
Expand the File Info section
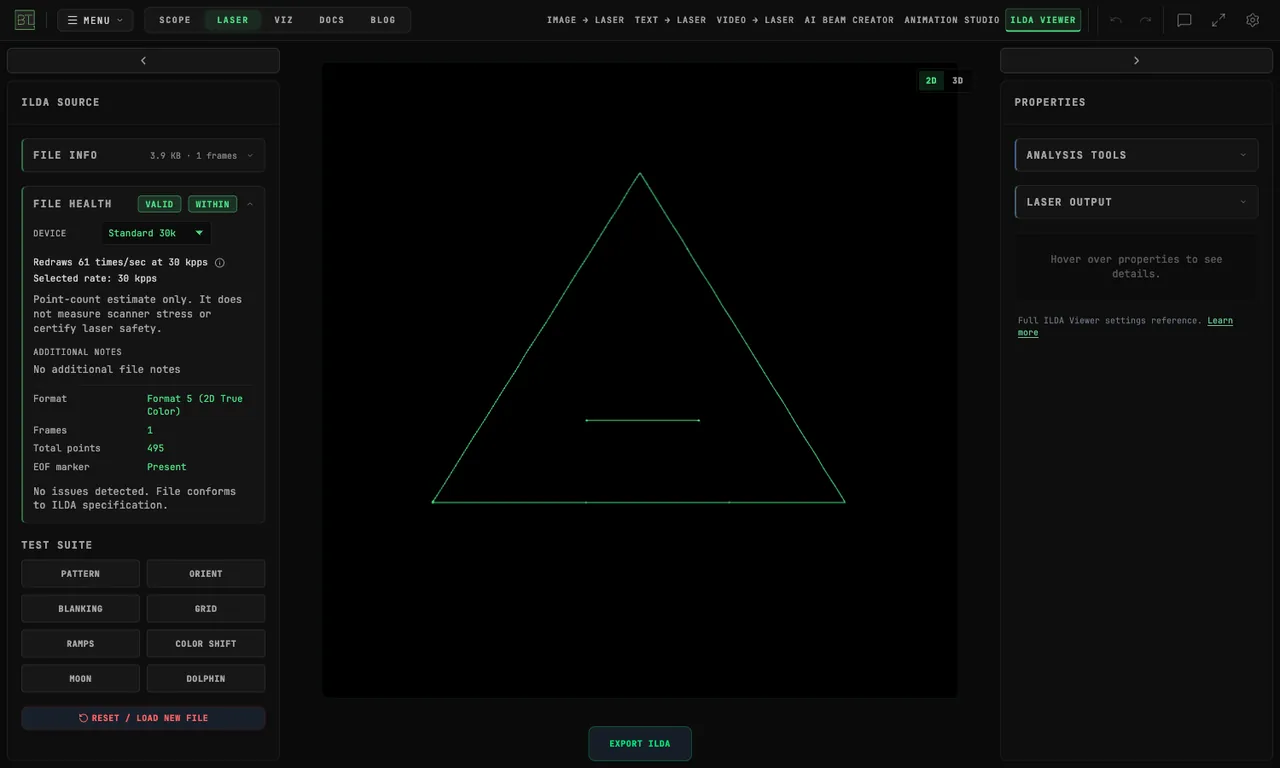tap(143, 155)
